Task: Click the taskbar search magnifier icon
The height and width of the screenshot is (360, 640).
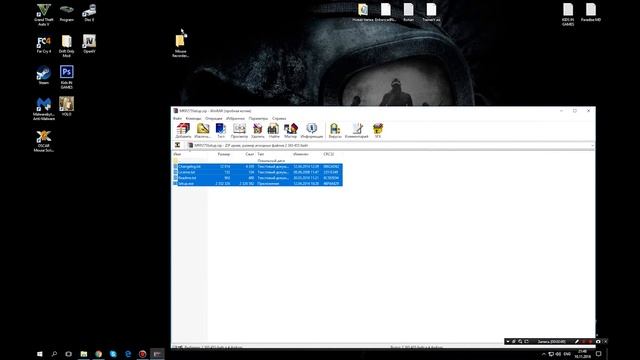Action: tap(54, 354)
